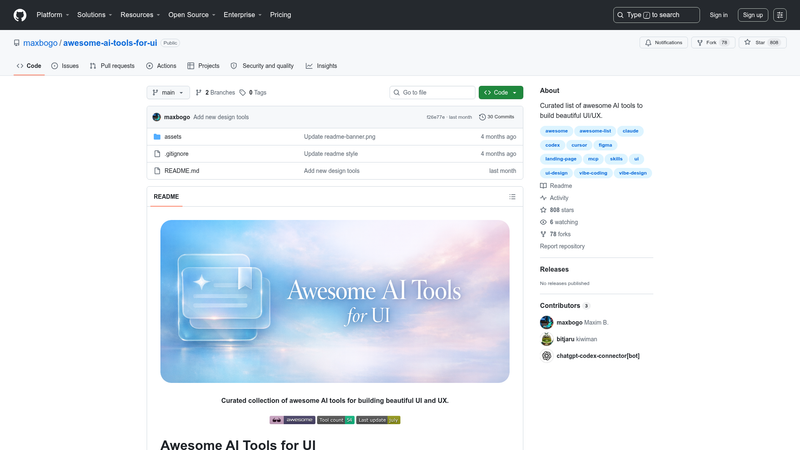The image size is (800, 450).
Task: Select the Code tab
Action: click(29, 66)
